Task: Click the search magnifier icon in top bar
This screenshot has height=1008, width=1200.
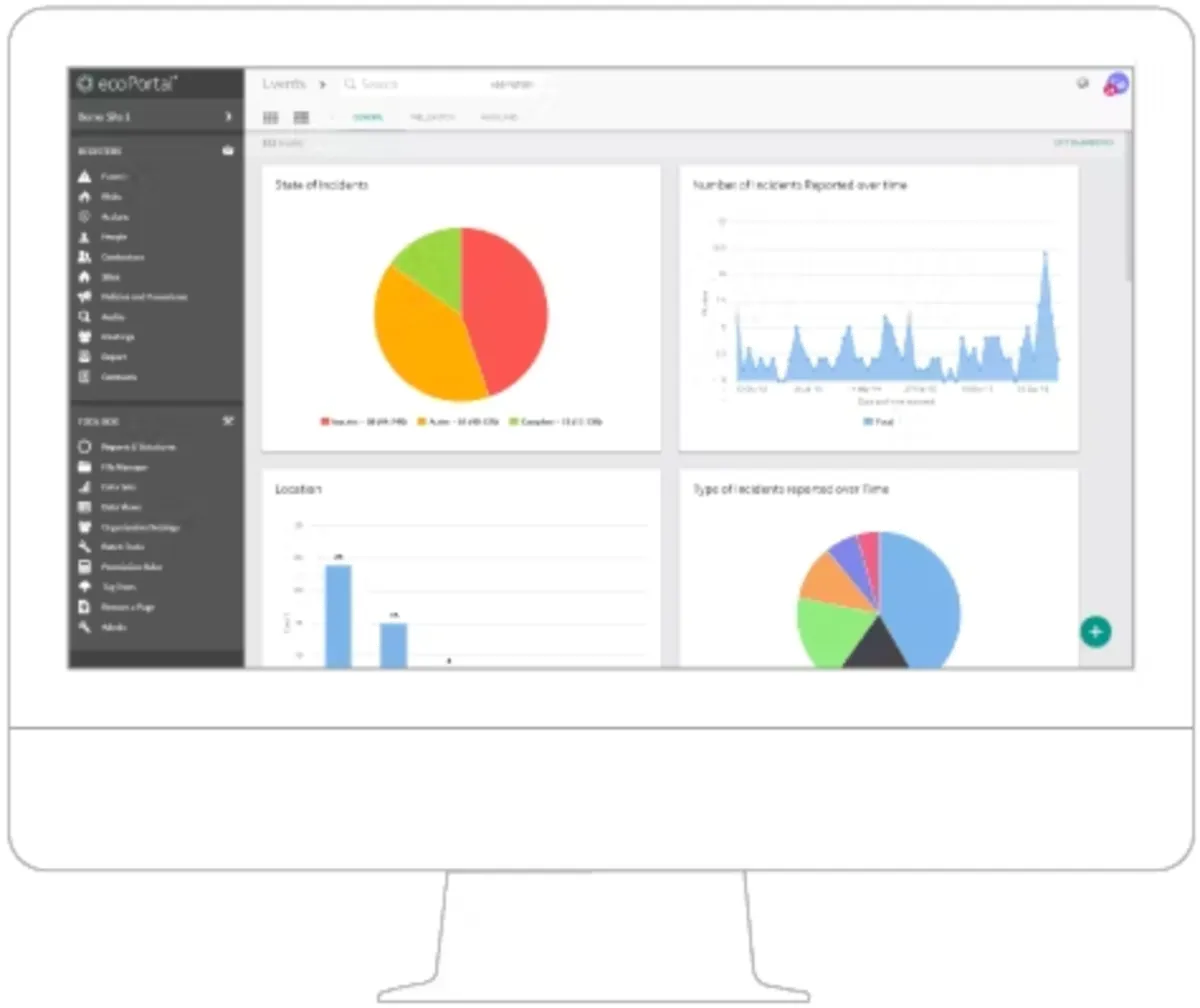Action: pyautogui.click(x=350, y=85)
